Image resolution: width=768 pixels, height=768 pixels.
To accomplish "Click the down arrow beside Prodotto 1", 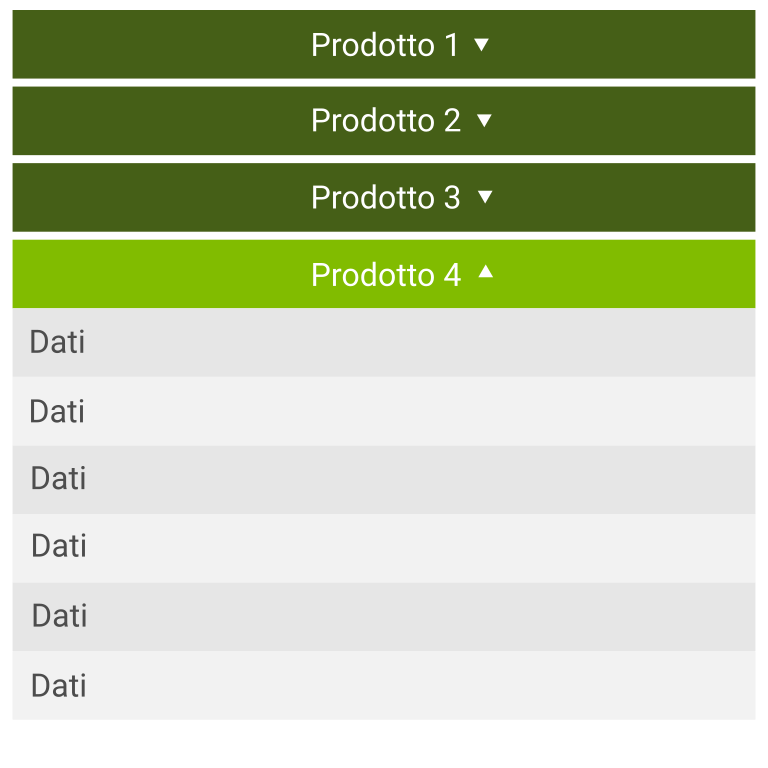I will click(481, 45).
